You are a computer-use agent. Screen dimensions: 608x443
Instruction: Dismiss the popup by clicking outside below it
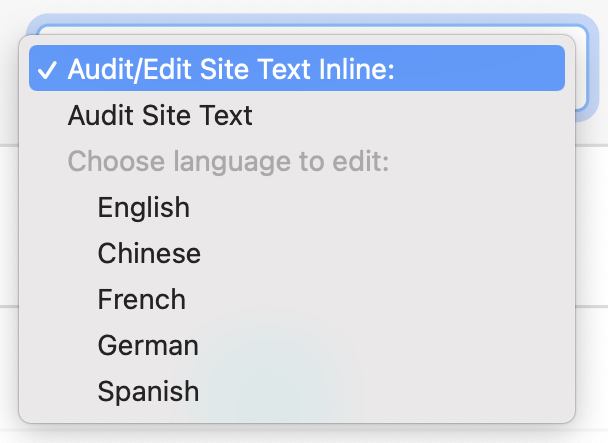point(300,434)
